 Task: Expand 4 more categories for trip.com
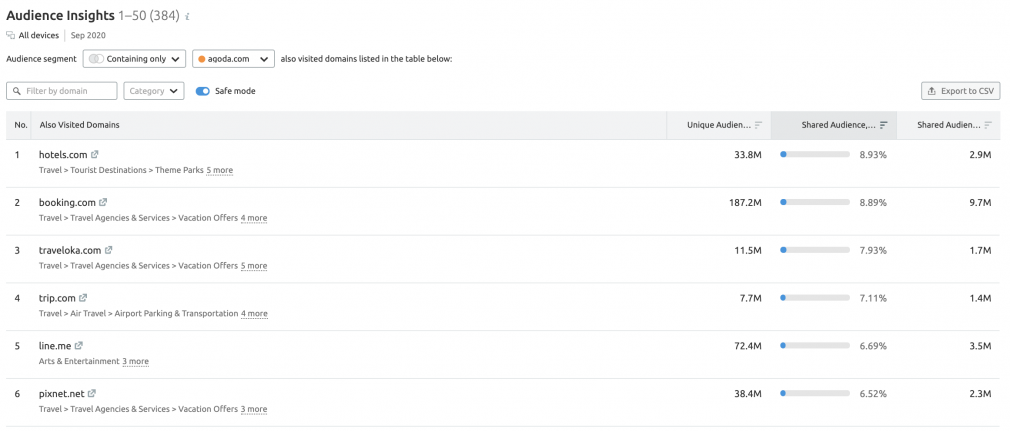254,314
